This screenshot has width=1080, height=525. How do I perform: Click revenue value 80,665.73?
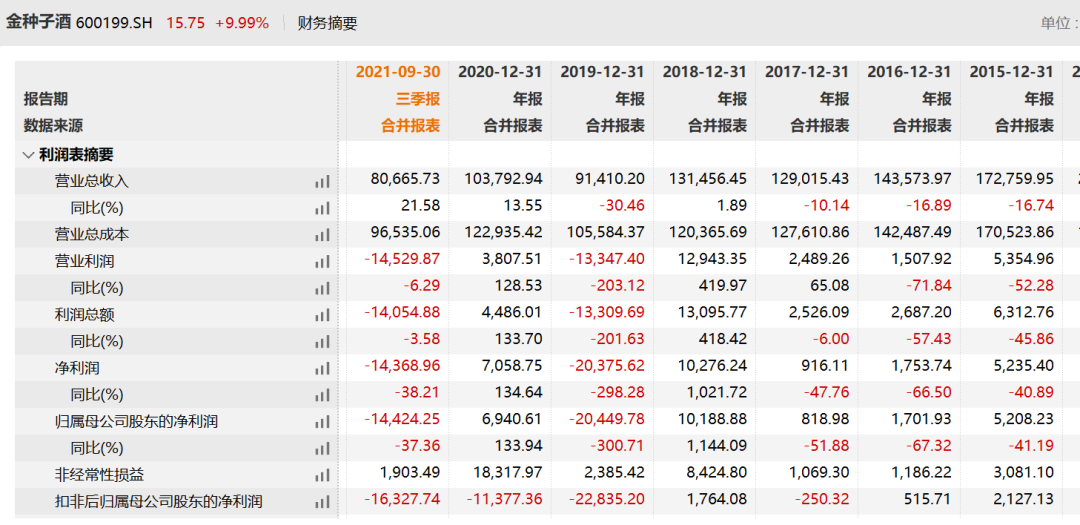405,179
